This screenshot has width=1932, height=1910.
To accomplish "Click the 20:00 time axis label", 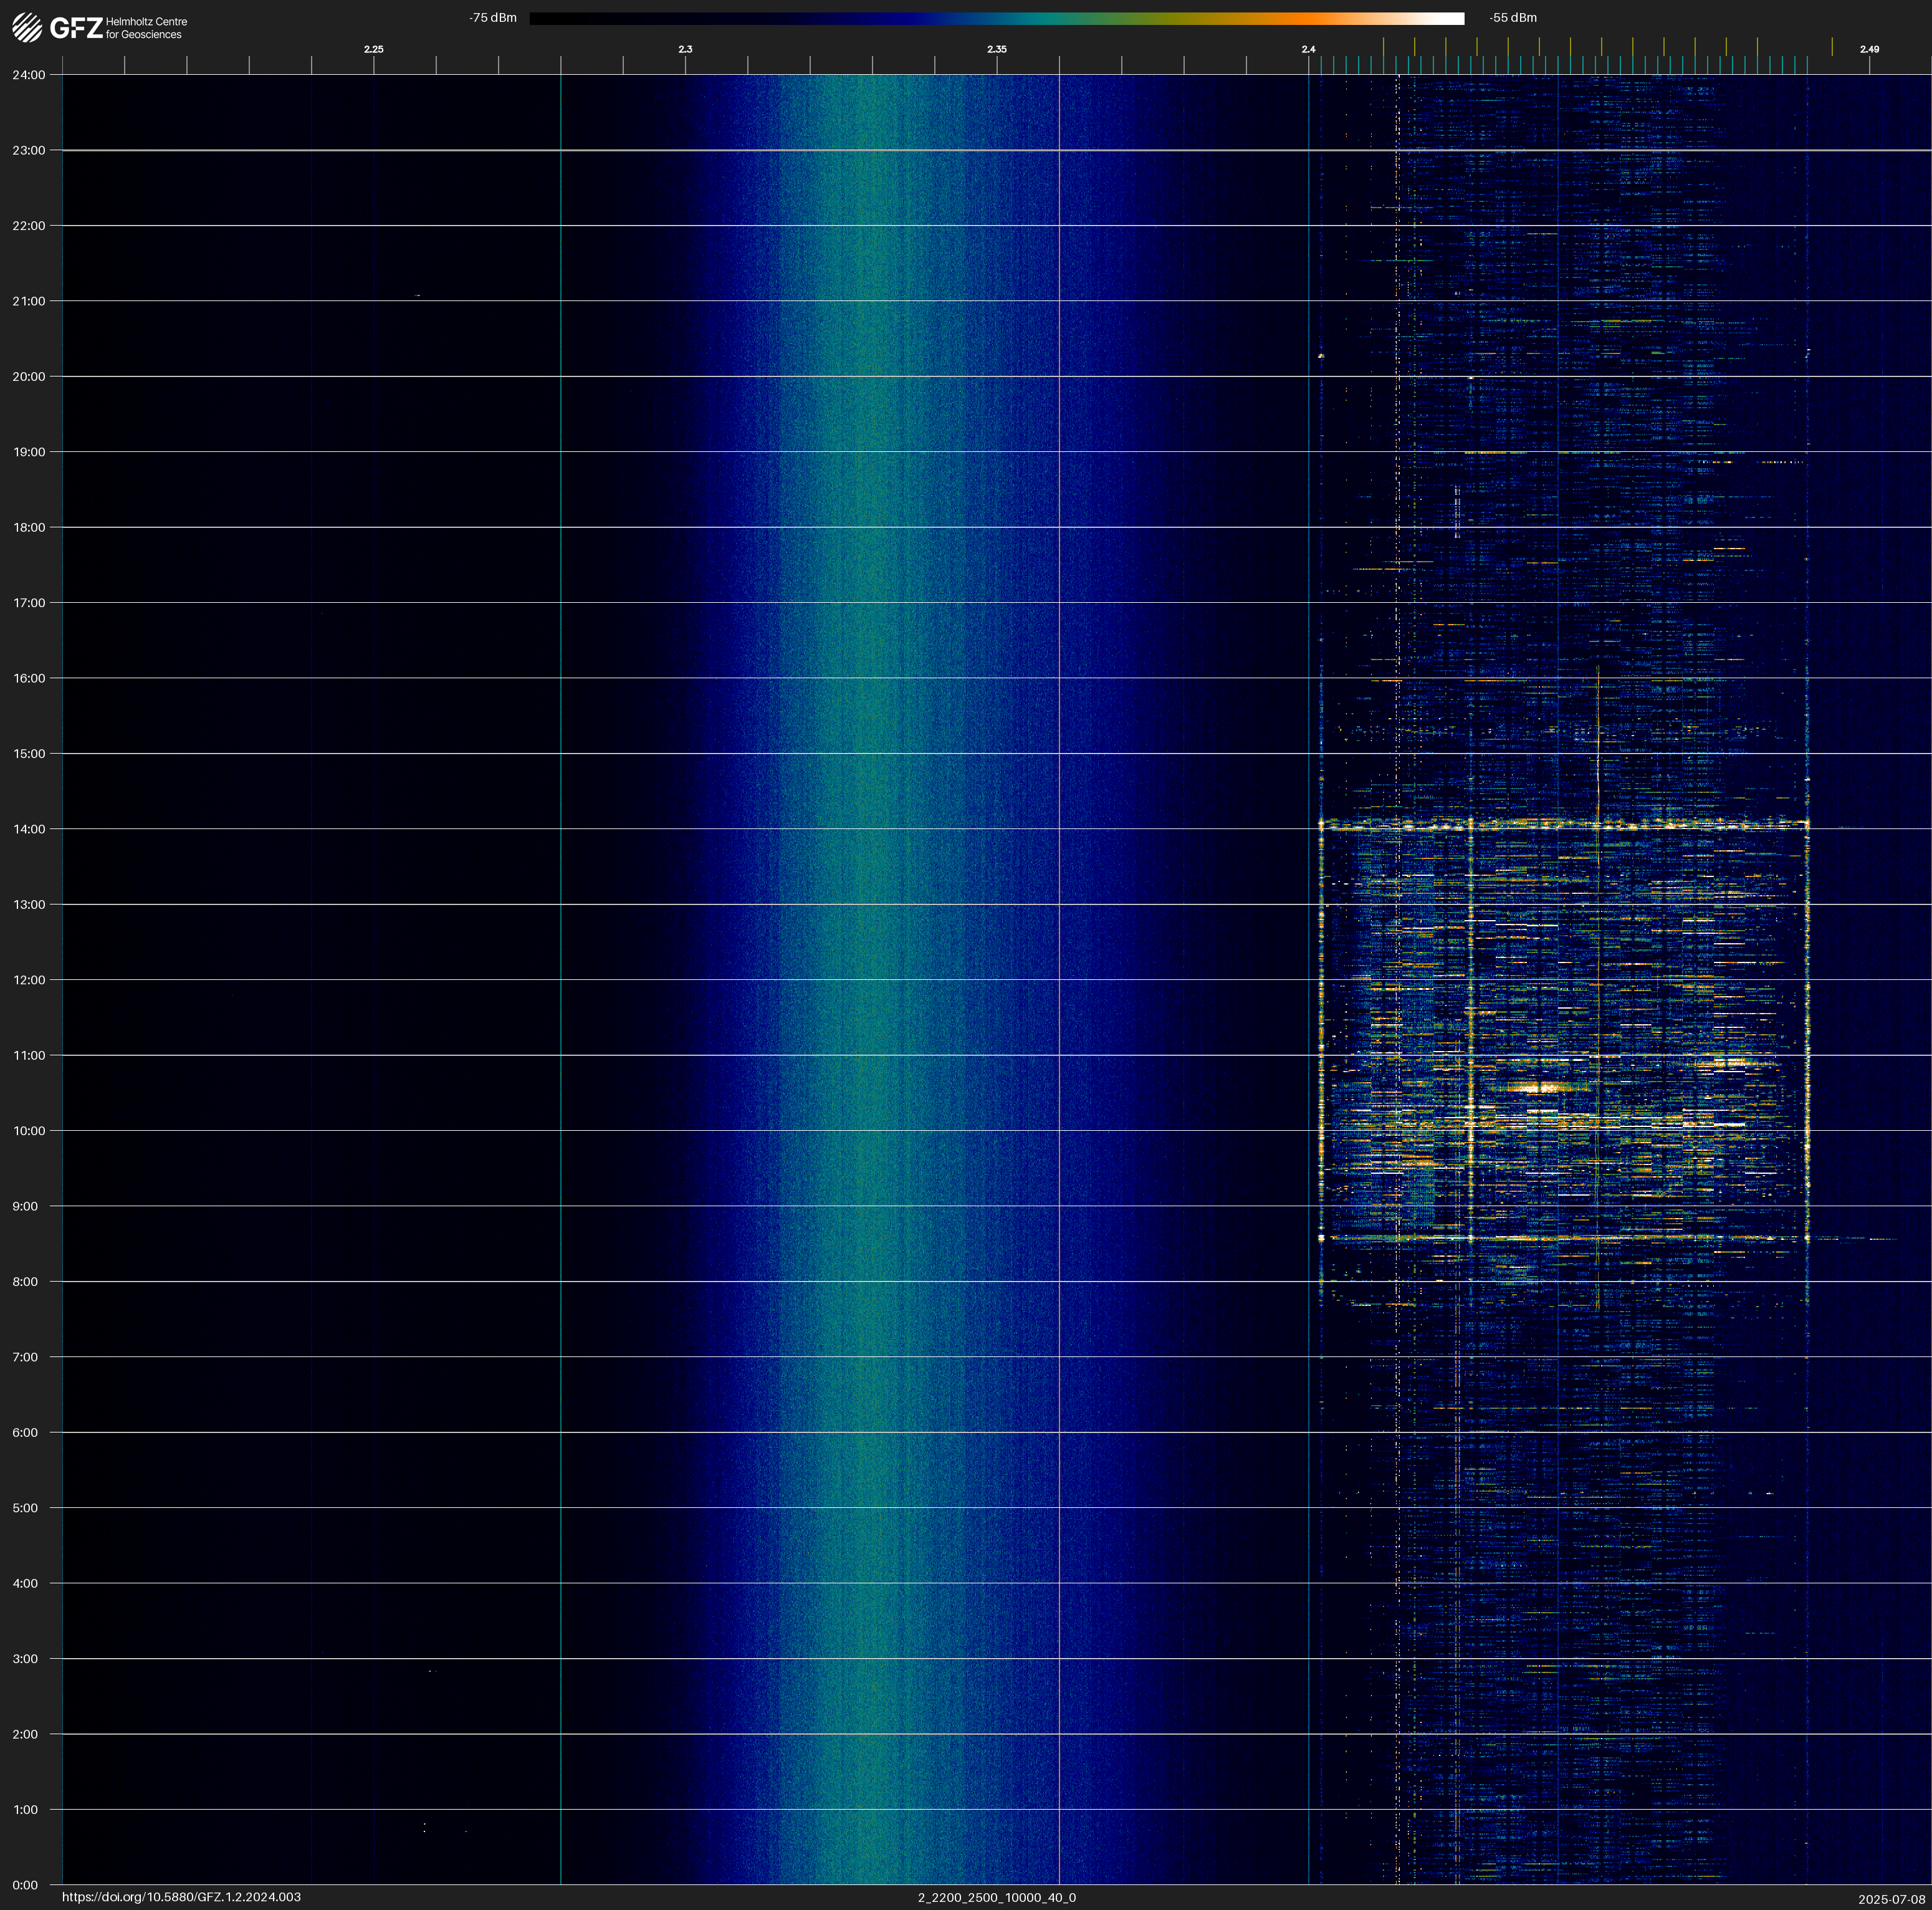I will tap(29, 377).
